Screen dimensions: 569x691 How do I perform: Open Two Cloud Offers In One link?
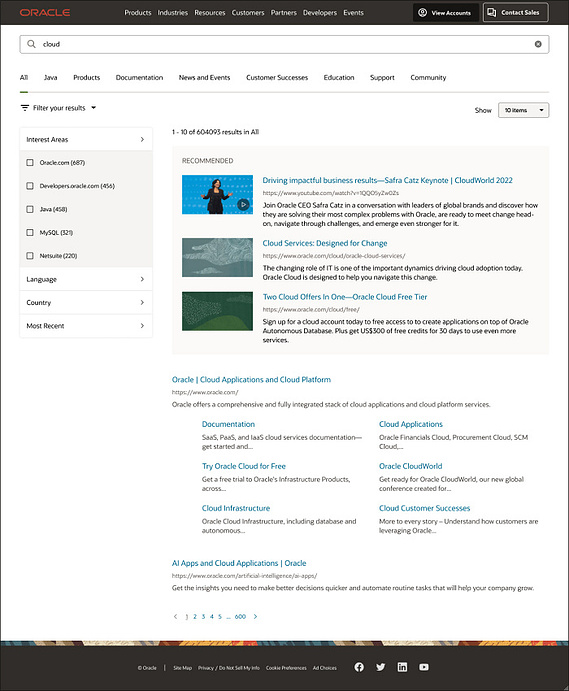pos(345,297)
